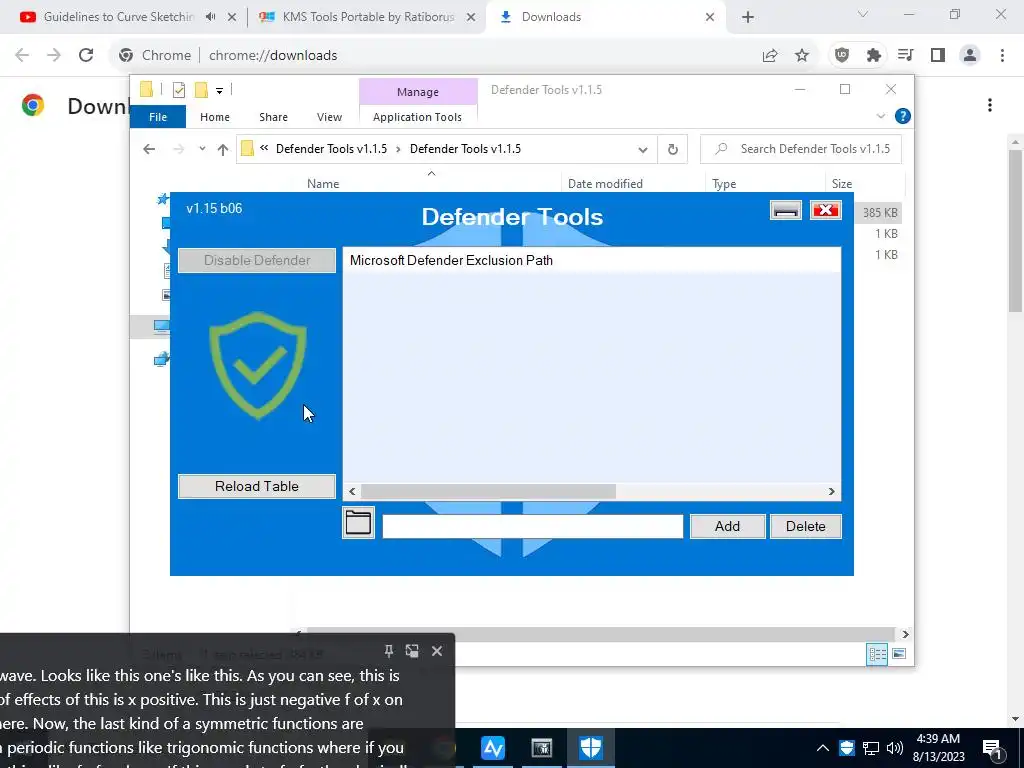Open Chrome media controls icon
Image resolution: width=1024 pixels, height=768 pixels.
click(906, 56)
